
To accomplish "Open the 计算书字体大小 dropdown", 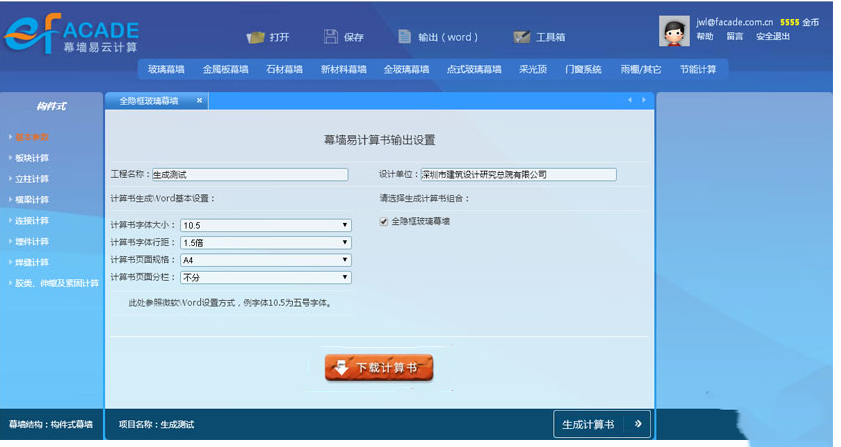I will click(x=266, y=225).
